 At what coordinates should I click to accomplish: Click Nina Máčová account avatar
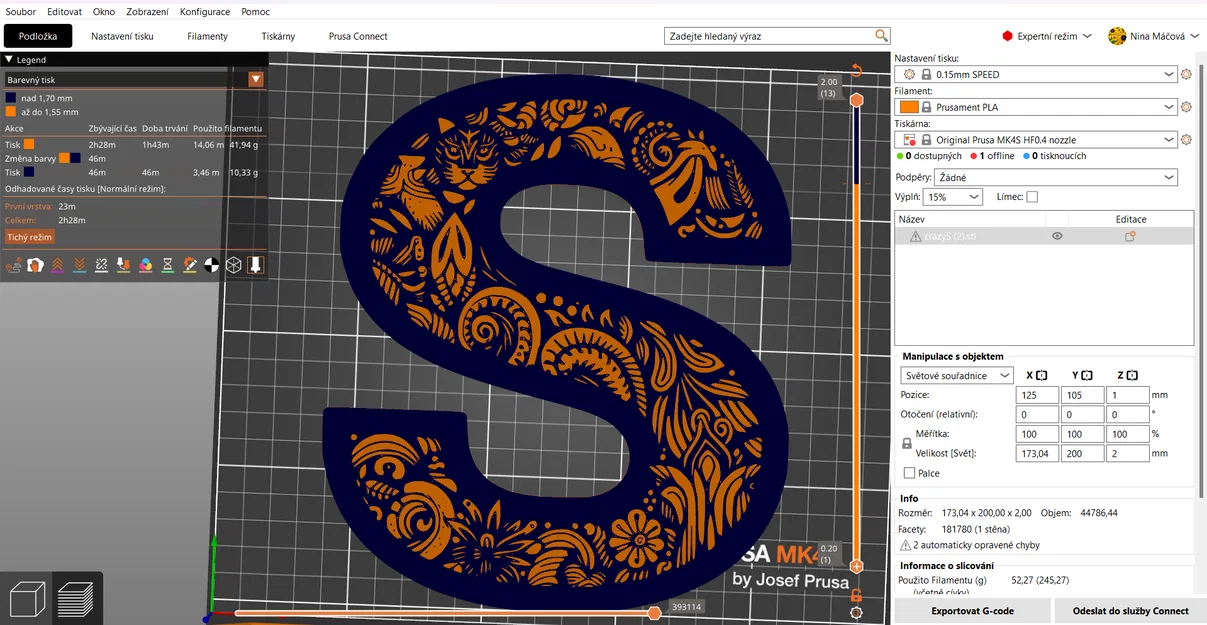(x=1117, y=36)
